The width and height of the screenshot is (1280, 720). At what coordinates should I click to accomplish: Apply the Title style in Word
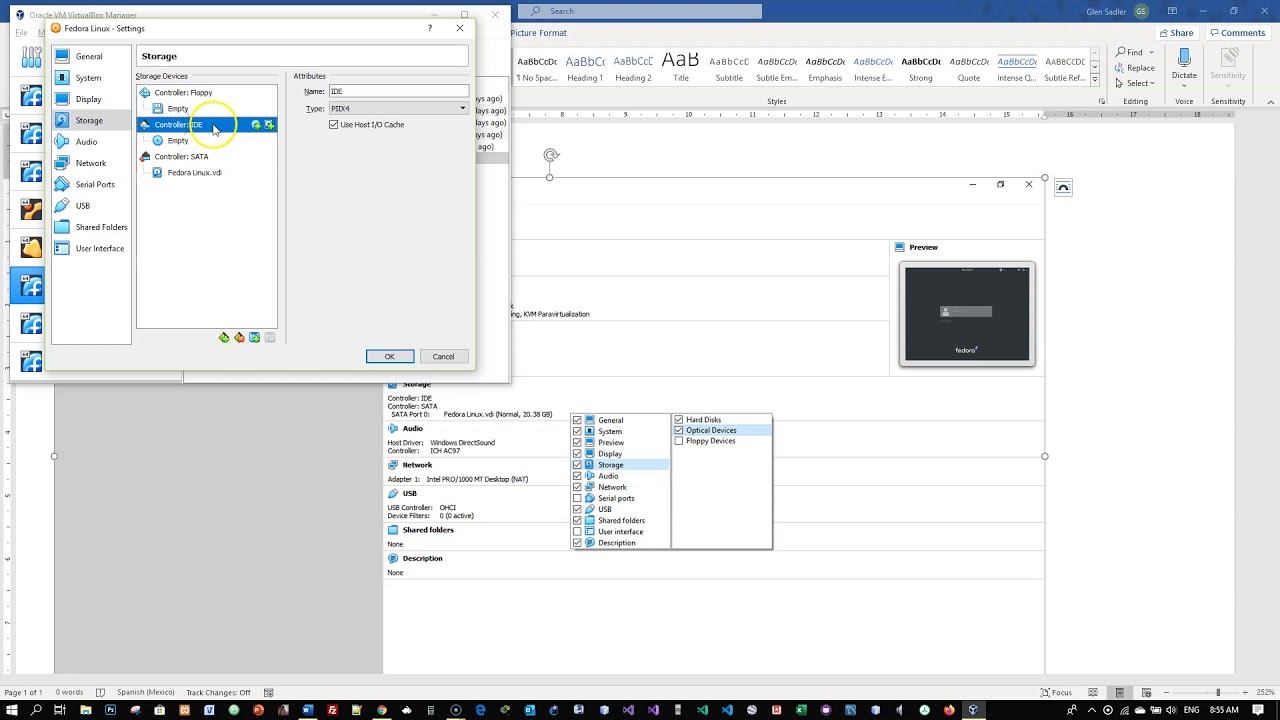(x=681, y=67)
